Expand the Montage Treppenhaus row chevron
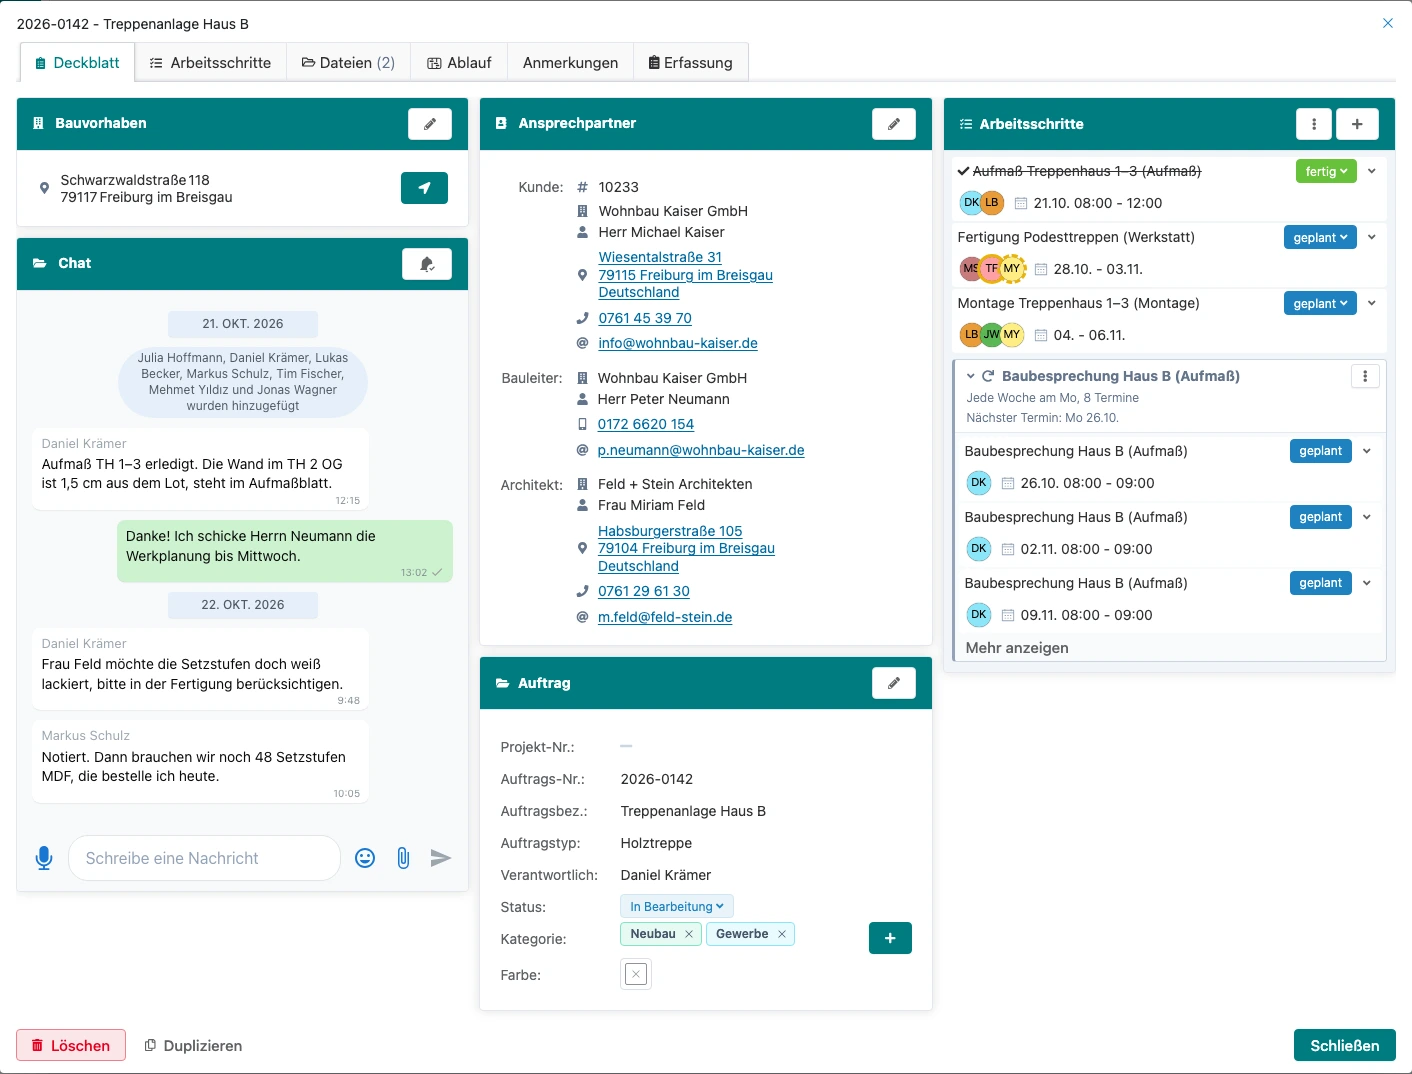1412x1074 pixels. [1372, 303]
